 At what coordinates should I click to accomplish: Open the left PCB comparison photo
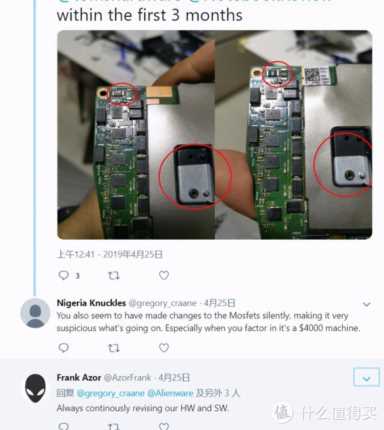[136, 135]
